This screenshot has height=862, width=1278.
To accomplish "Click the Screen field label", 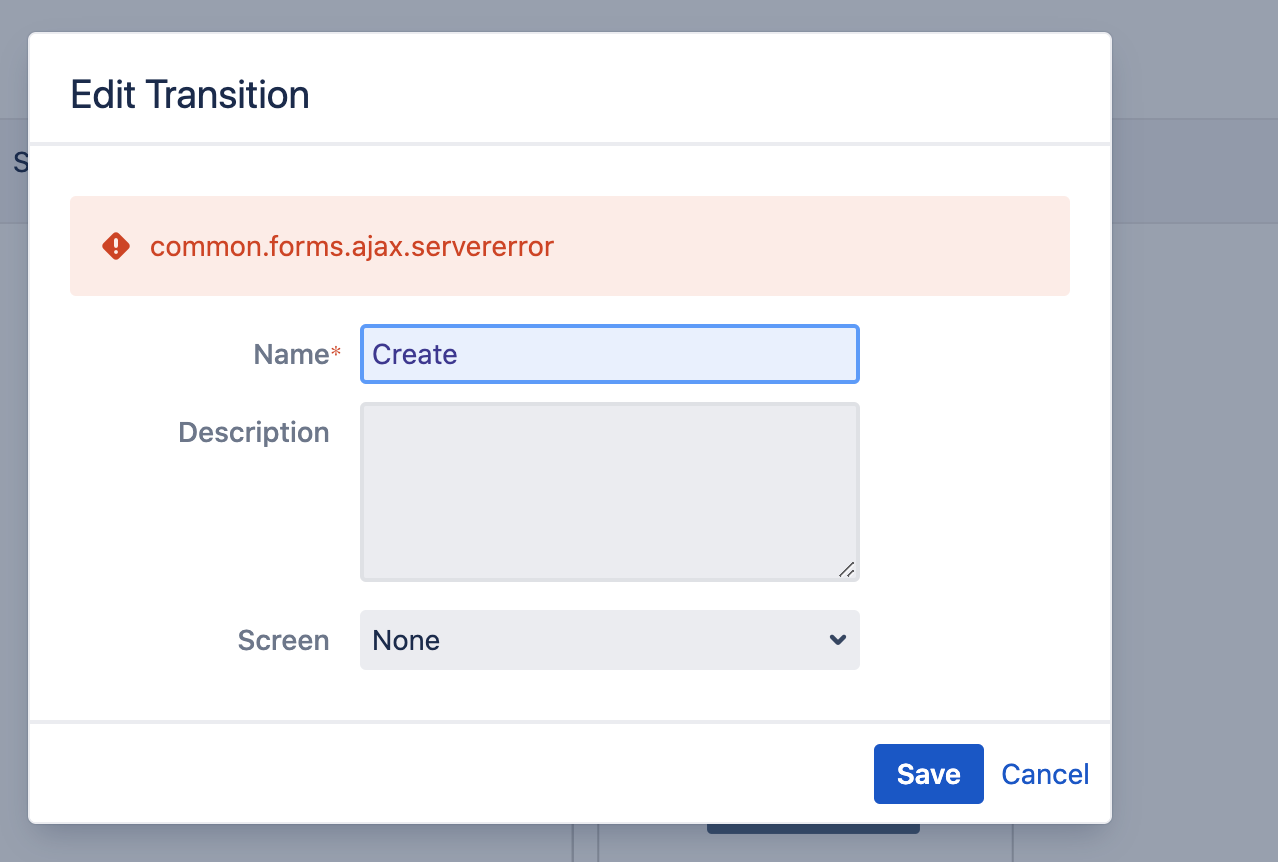I will (283, 640).
